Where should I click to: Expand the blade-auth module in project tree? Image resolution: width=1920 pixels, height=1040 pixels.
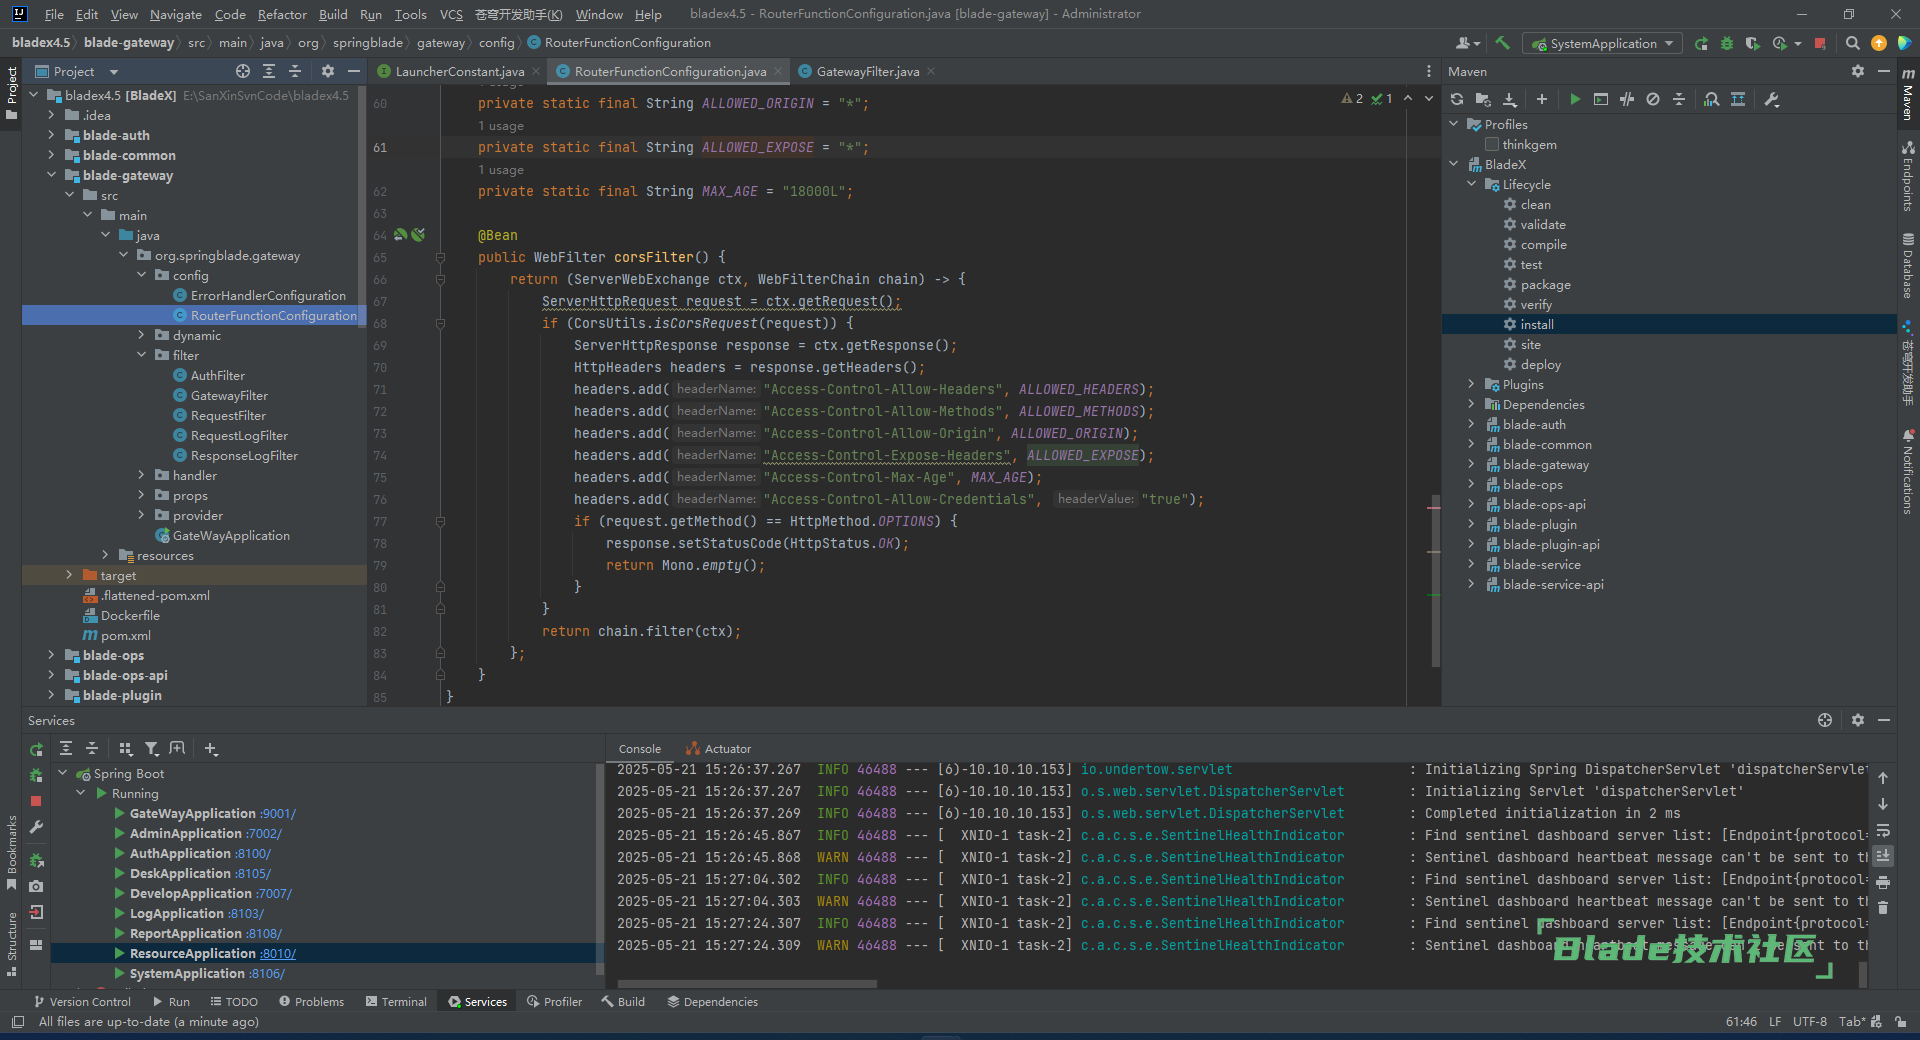51,135
